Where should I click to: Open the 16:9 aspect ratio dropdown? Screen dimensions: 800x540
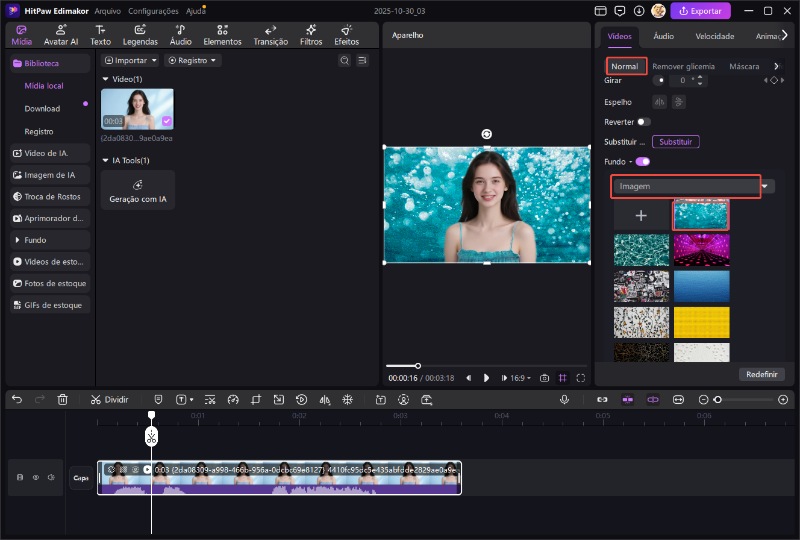pos(520,378)
